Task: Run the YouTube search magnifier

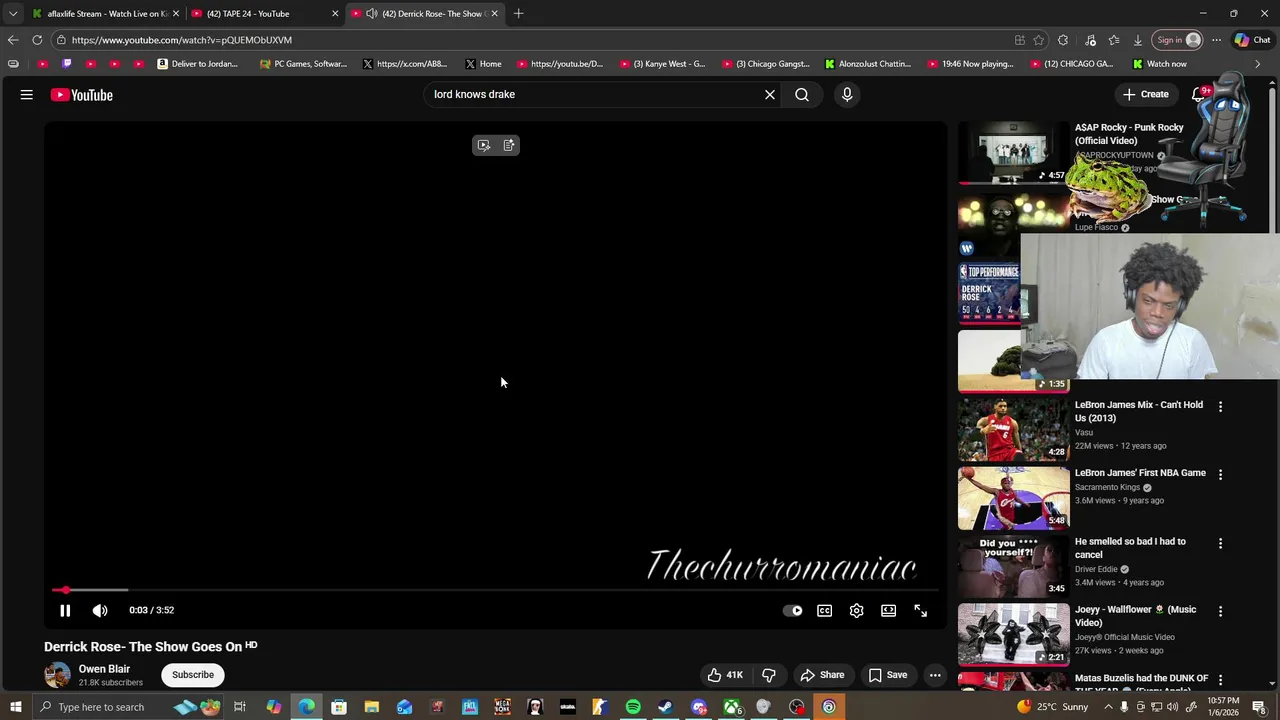Action: (802, 94)
